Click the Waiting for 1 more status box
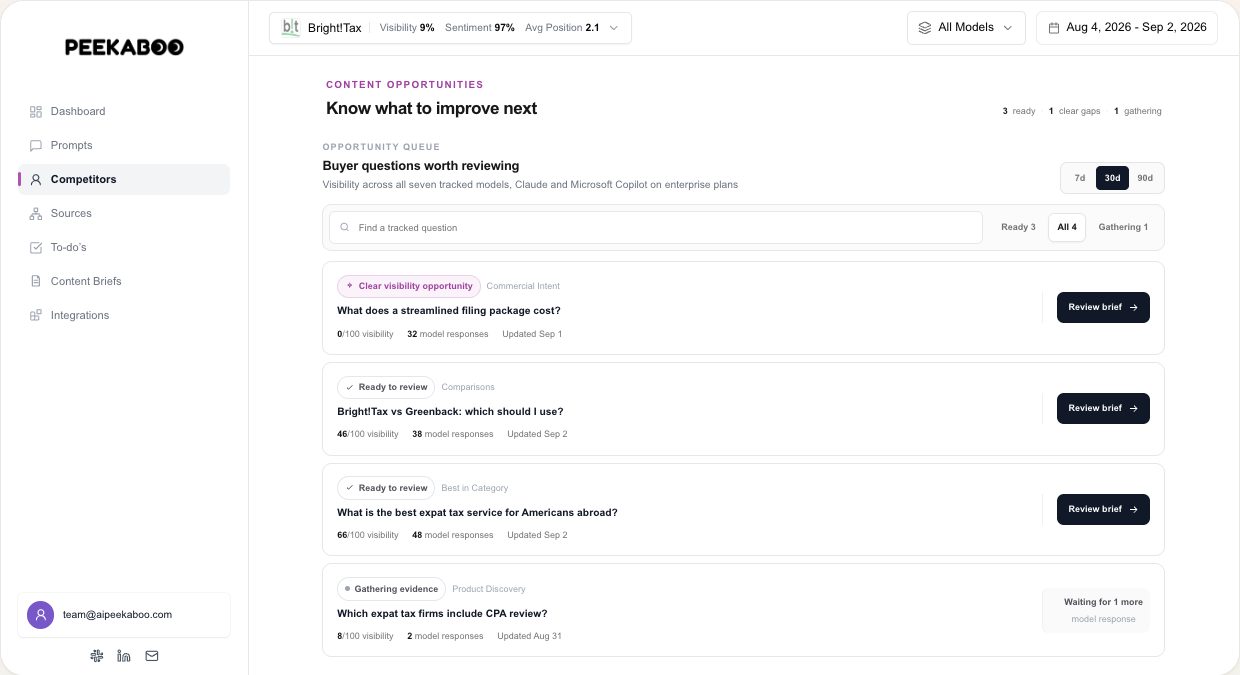This screenshot has width=1240, height=675. click(1096, 610)
